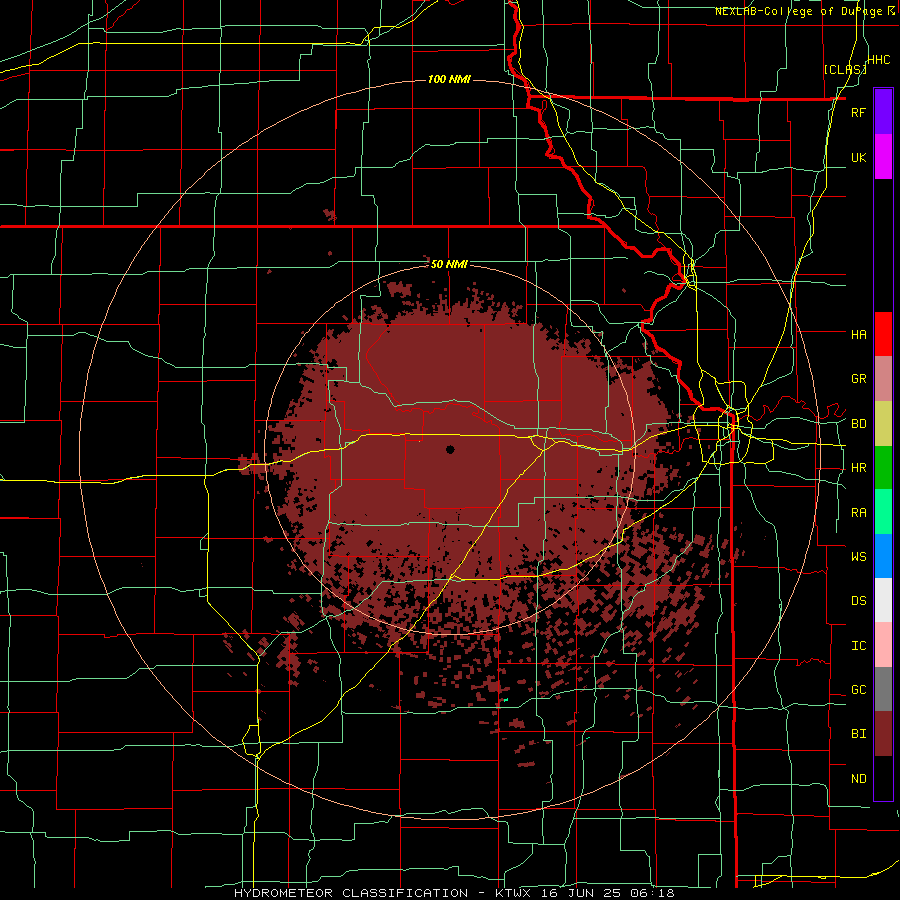Click the GR legend label
The height and width of the screenshot is (900, 900).
[x=858, y=379]
